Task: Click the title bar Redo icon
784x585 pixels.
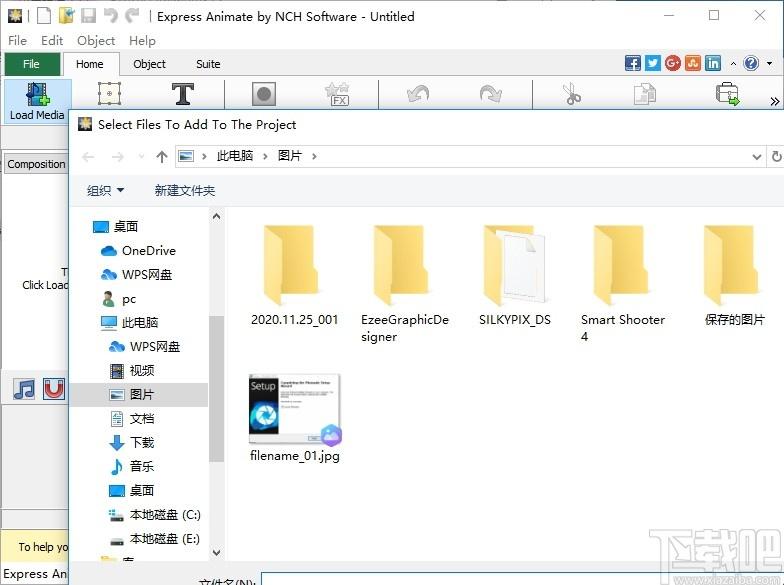Action: pos(132,16)
